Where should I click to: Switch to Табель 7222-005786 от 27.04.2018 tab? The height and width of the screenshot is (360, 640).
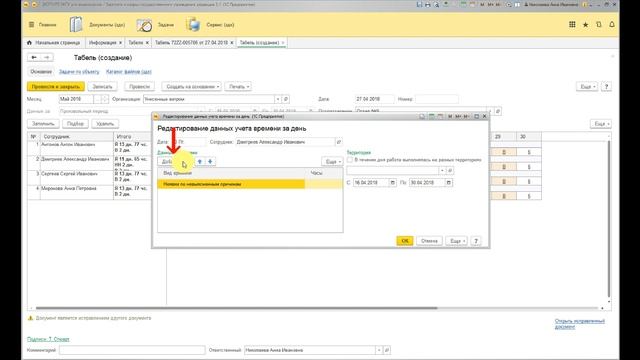coord(191,42)
